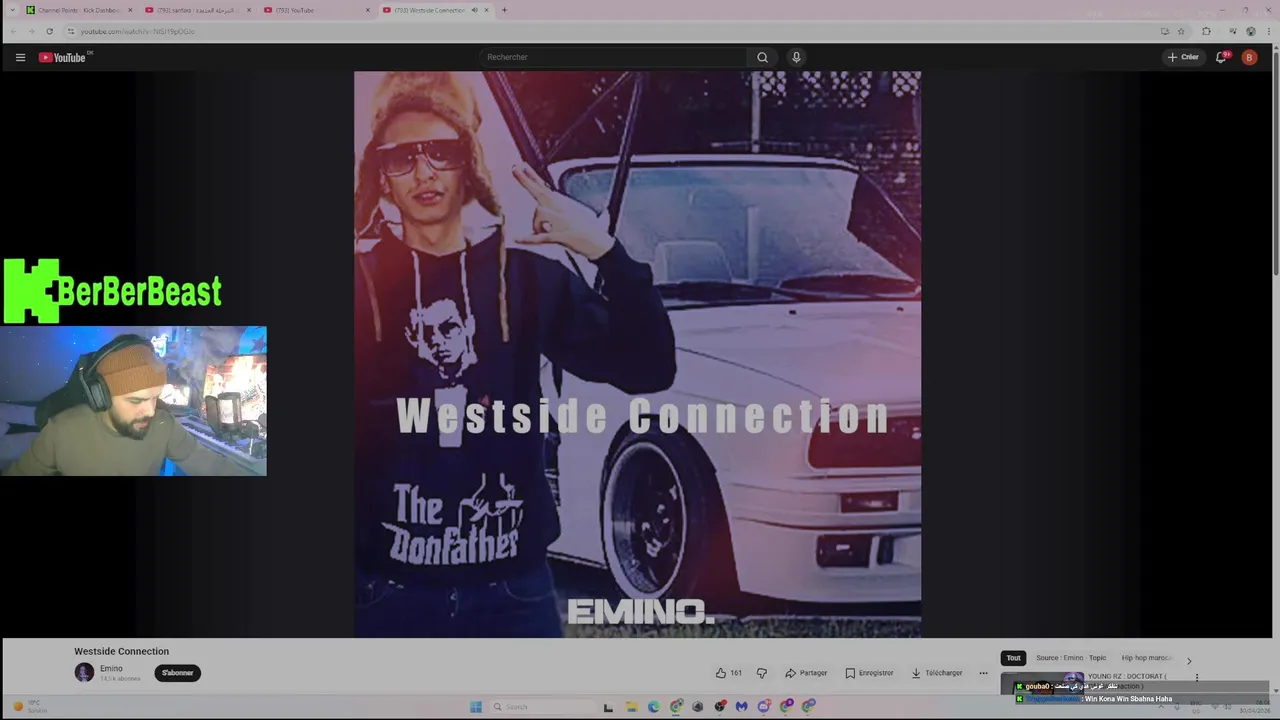Viewport: 1280px width, 720px height.
Task: Select the Hip-hop marocain chip
Action: [1147, 658]
